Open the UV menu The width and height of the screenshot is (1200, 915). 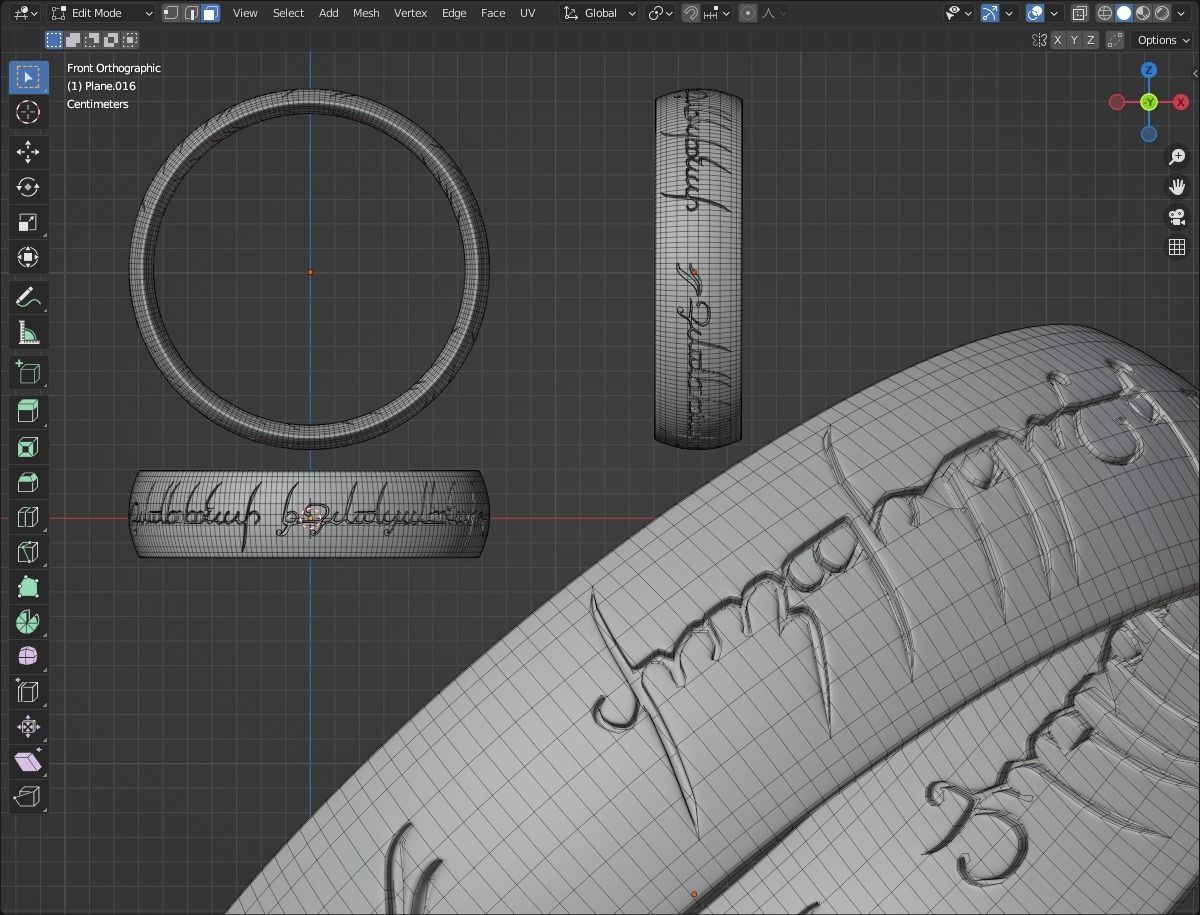click(x=528, y=13)
